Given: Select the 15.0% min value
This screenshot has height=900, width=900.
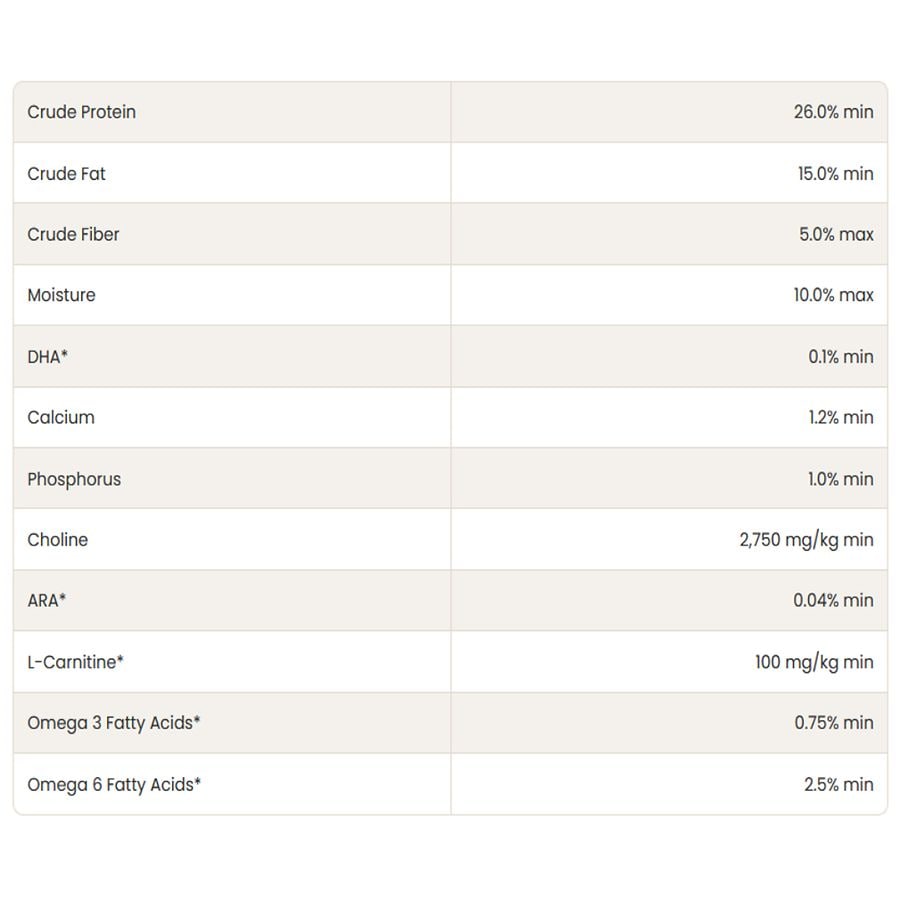Looking at the screenshot, I should coord(835,174).
